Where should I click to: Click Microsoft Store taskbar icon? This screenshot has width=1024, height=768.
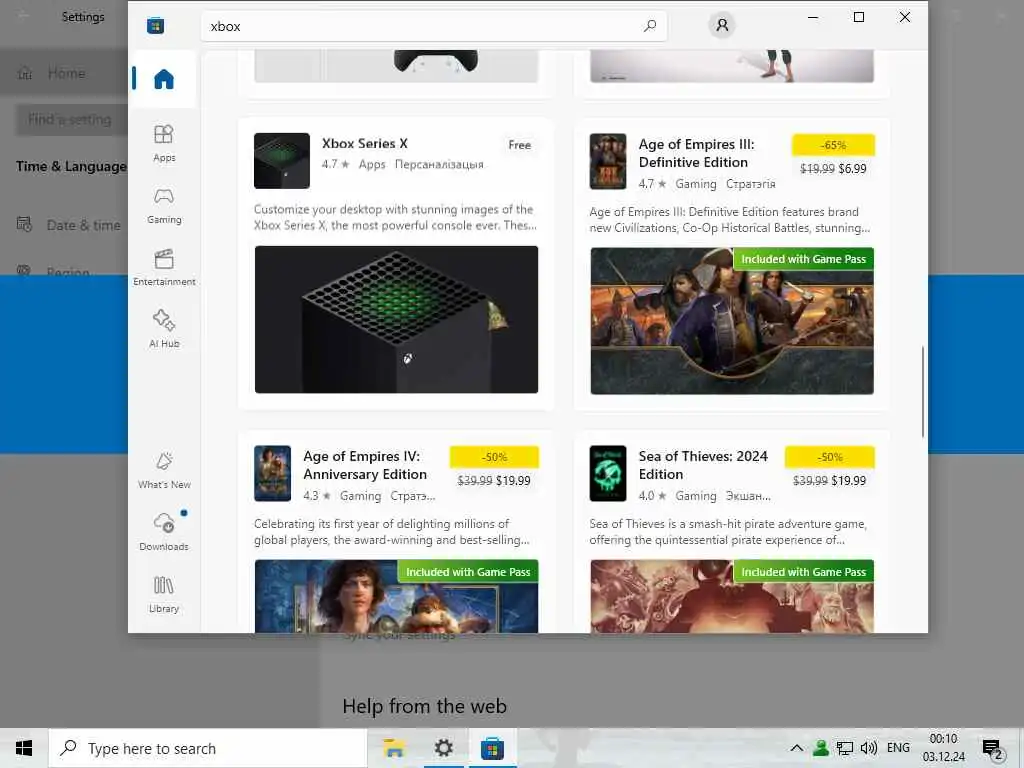[492, 748]
